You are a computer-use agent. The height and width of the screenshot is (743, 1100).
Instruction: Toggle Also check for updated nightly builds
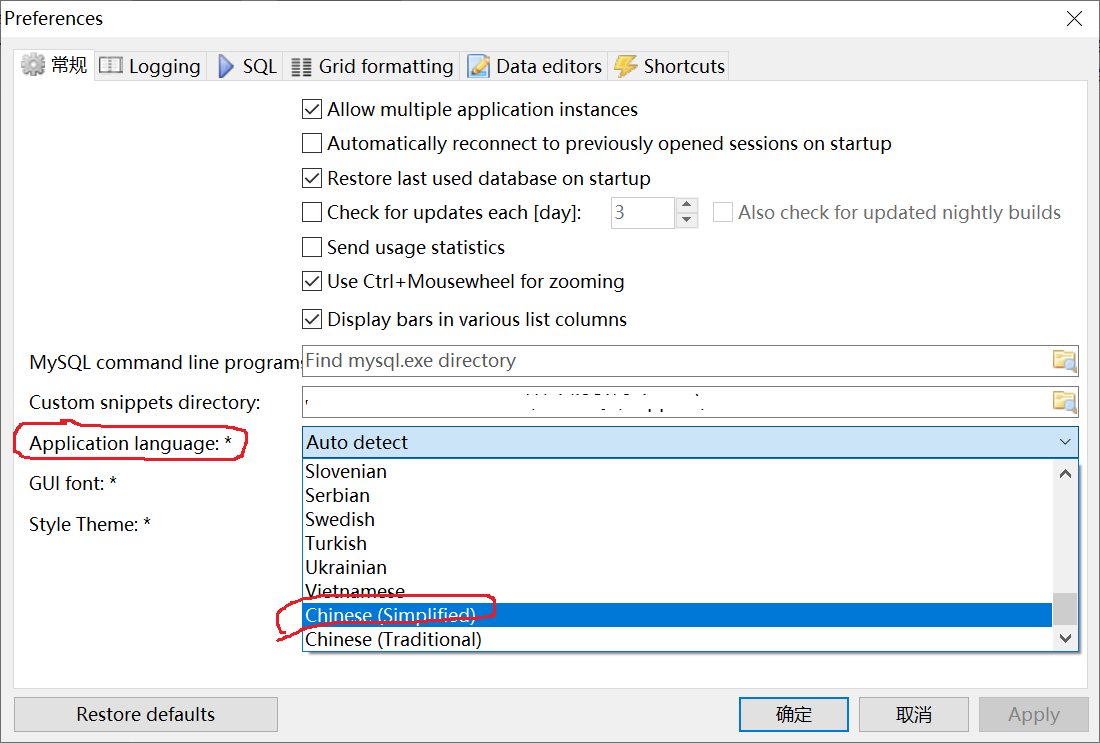coord(723,212)
